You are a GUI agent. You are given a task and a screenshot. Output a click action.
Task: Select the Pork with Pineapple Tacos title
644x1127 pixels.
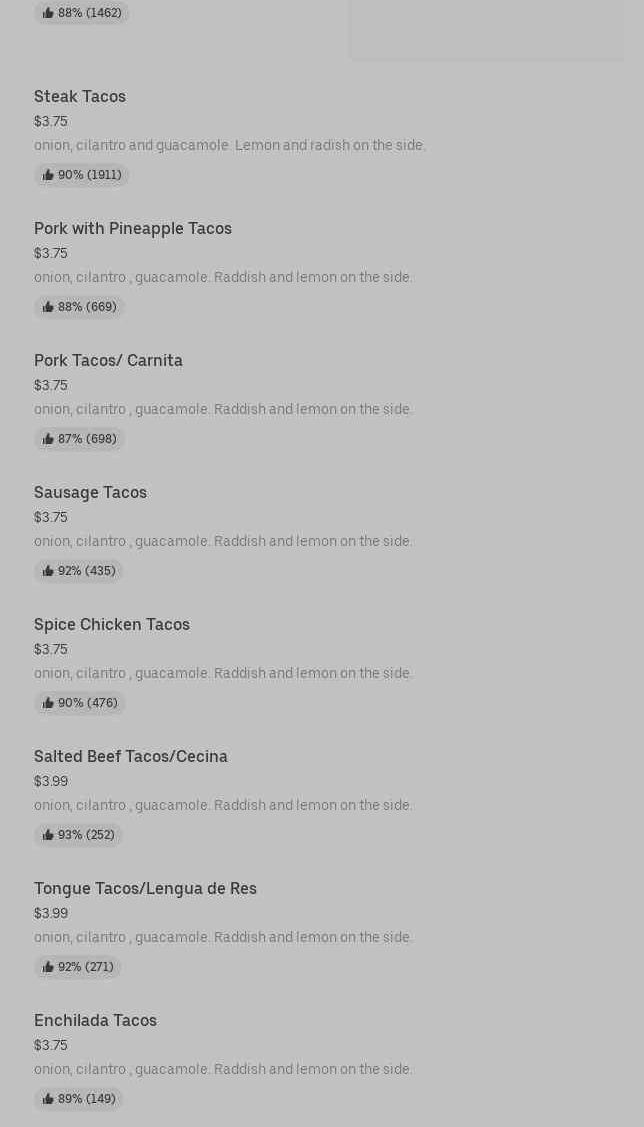pos(133,228)
